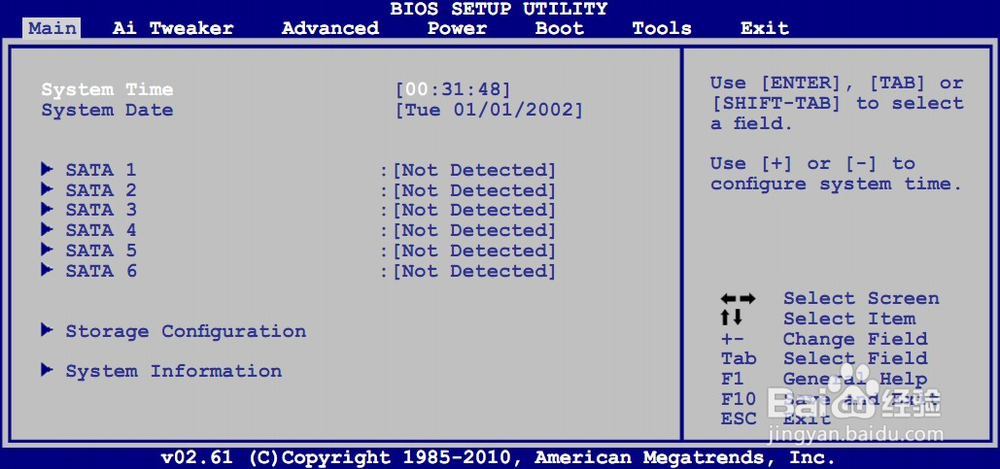Click the F10 key legend
Screen dimensions: 1000x469
(739, 399)
